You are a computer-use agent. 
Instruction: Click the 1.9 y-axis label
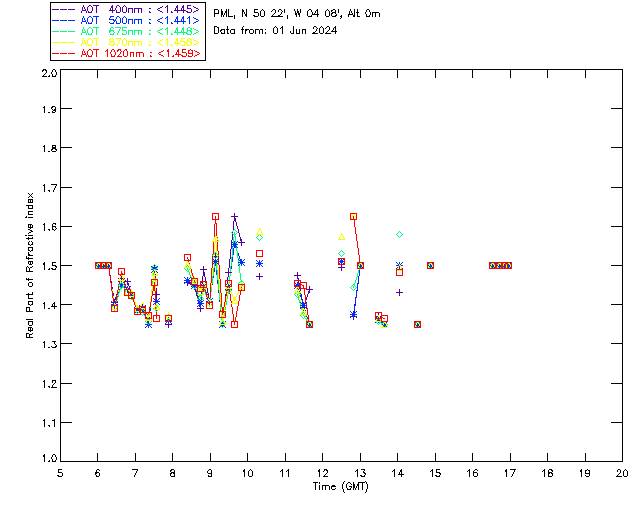pos(49,109)
